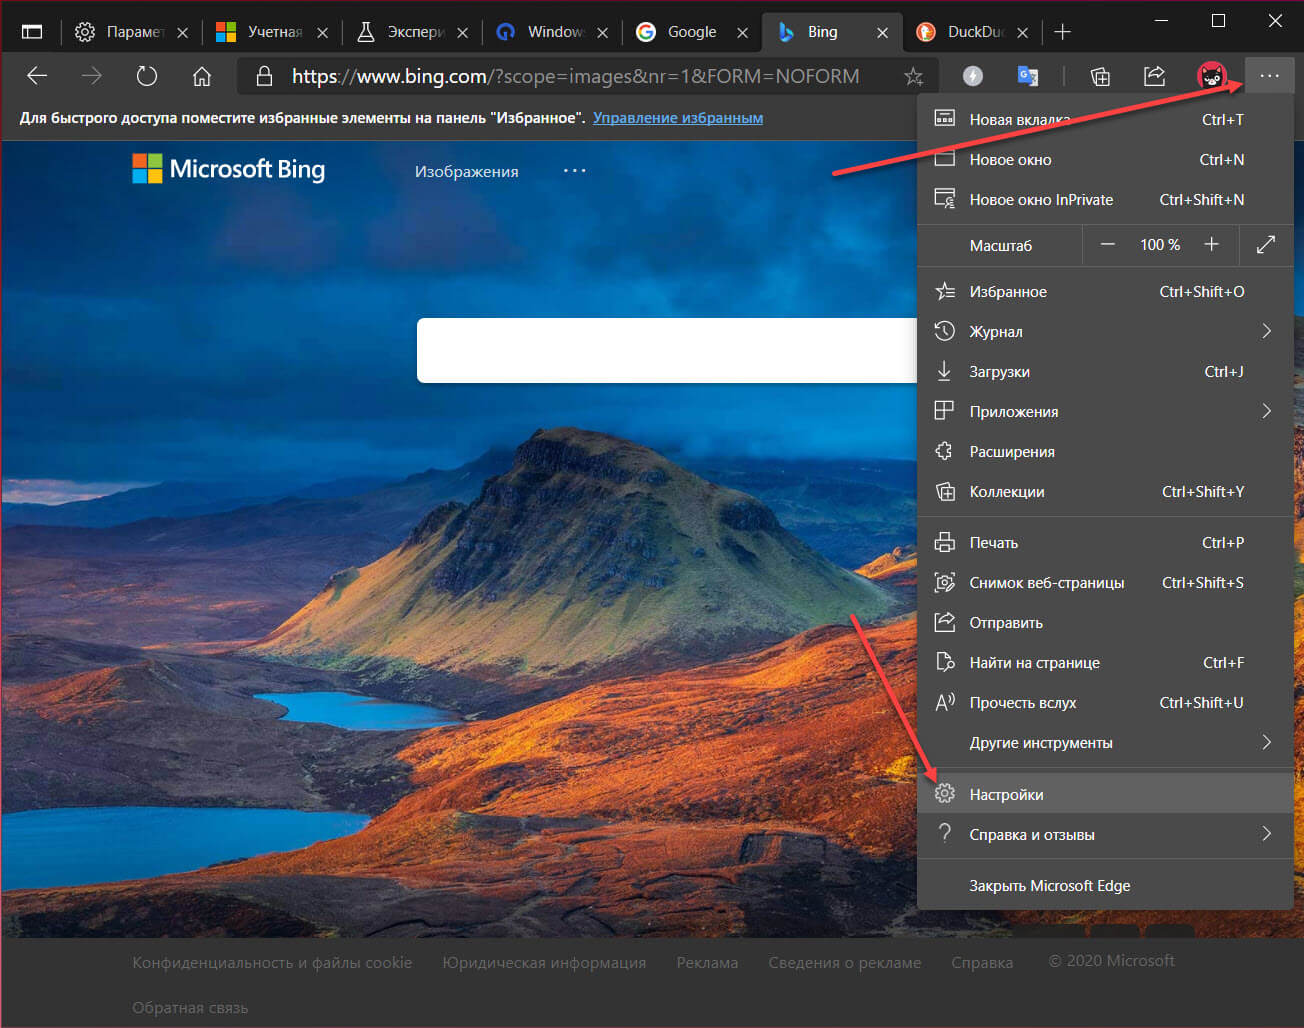
Task: Open Юридическая информация footer link
Action: (544, 962)
